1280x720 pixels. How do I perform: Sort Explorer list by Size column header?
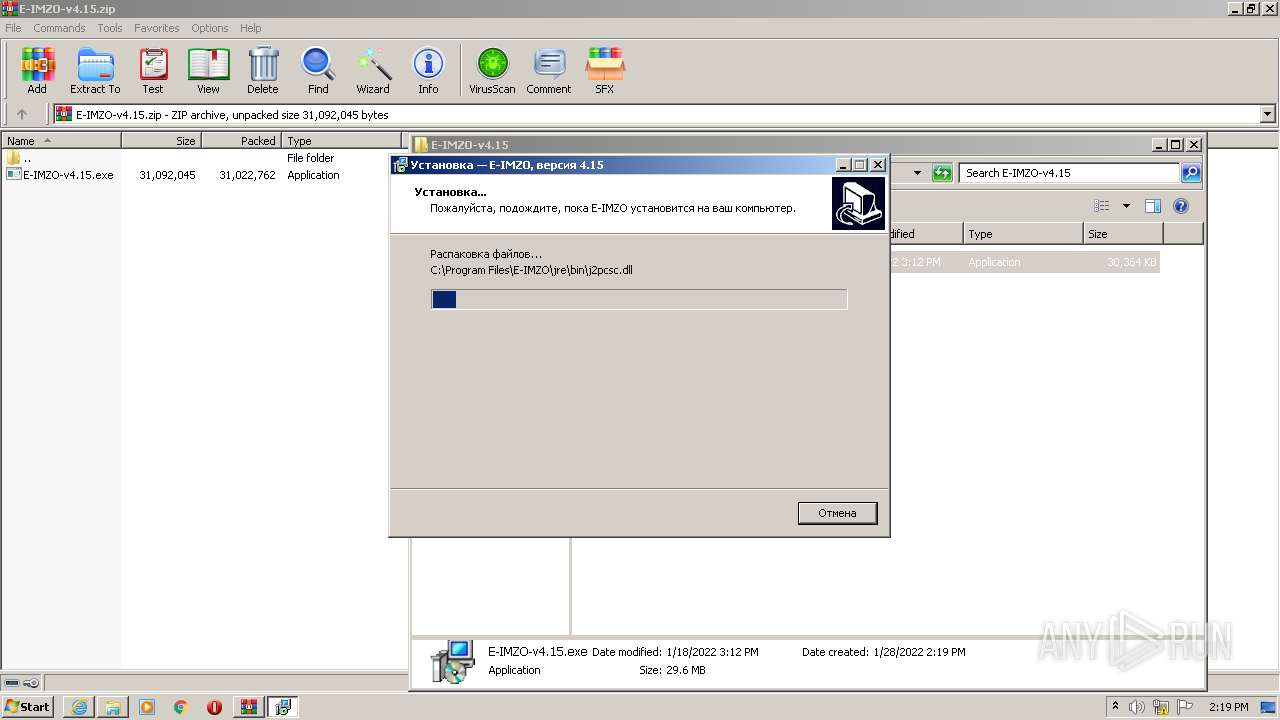1123,234
